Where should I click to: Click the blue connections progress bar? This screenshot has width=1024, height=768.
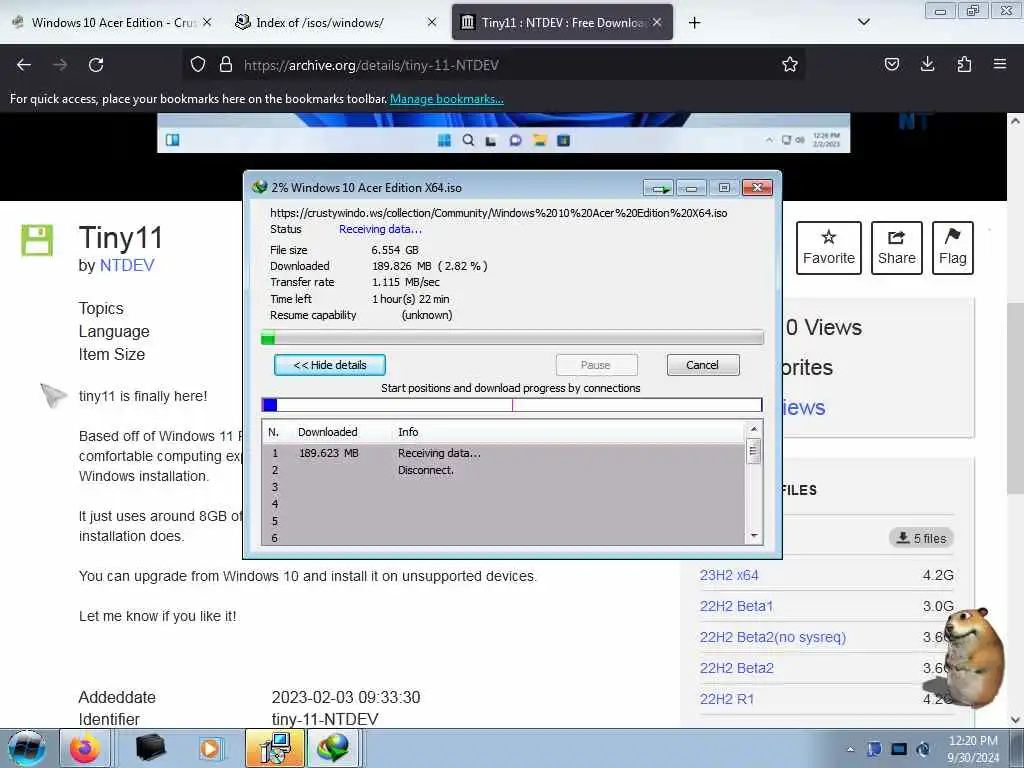pos(512,405)
